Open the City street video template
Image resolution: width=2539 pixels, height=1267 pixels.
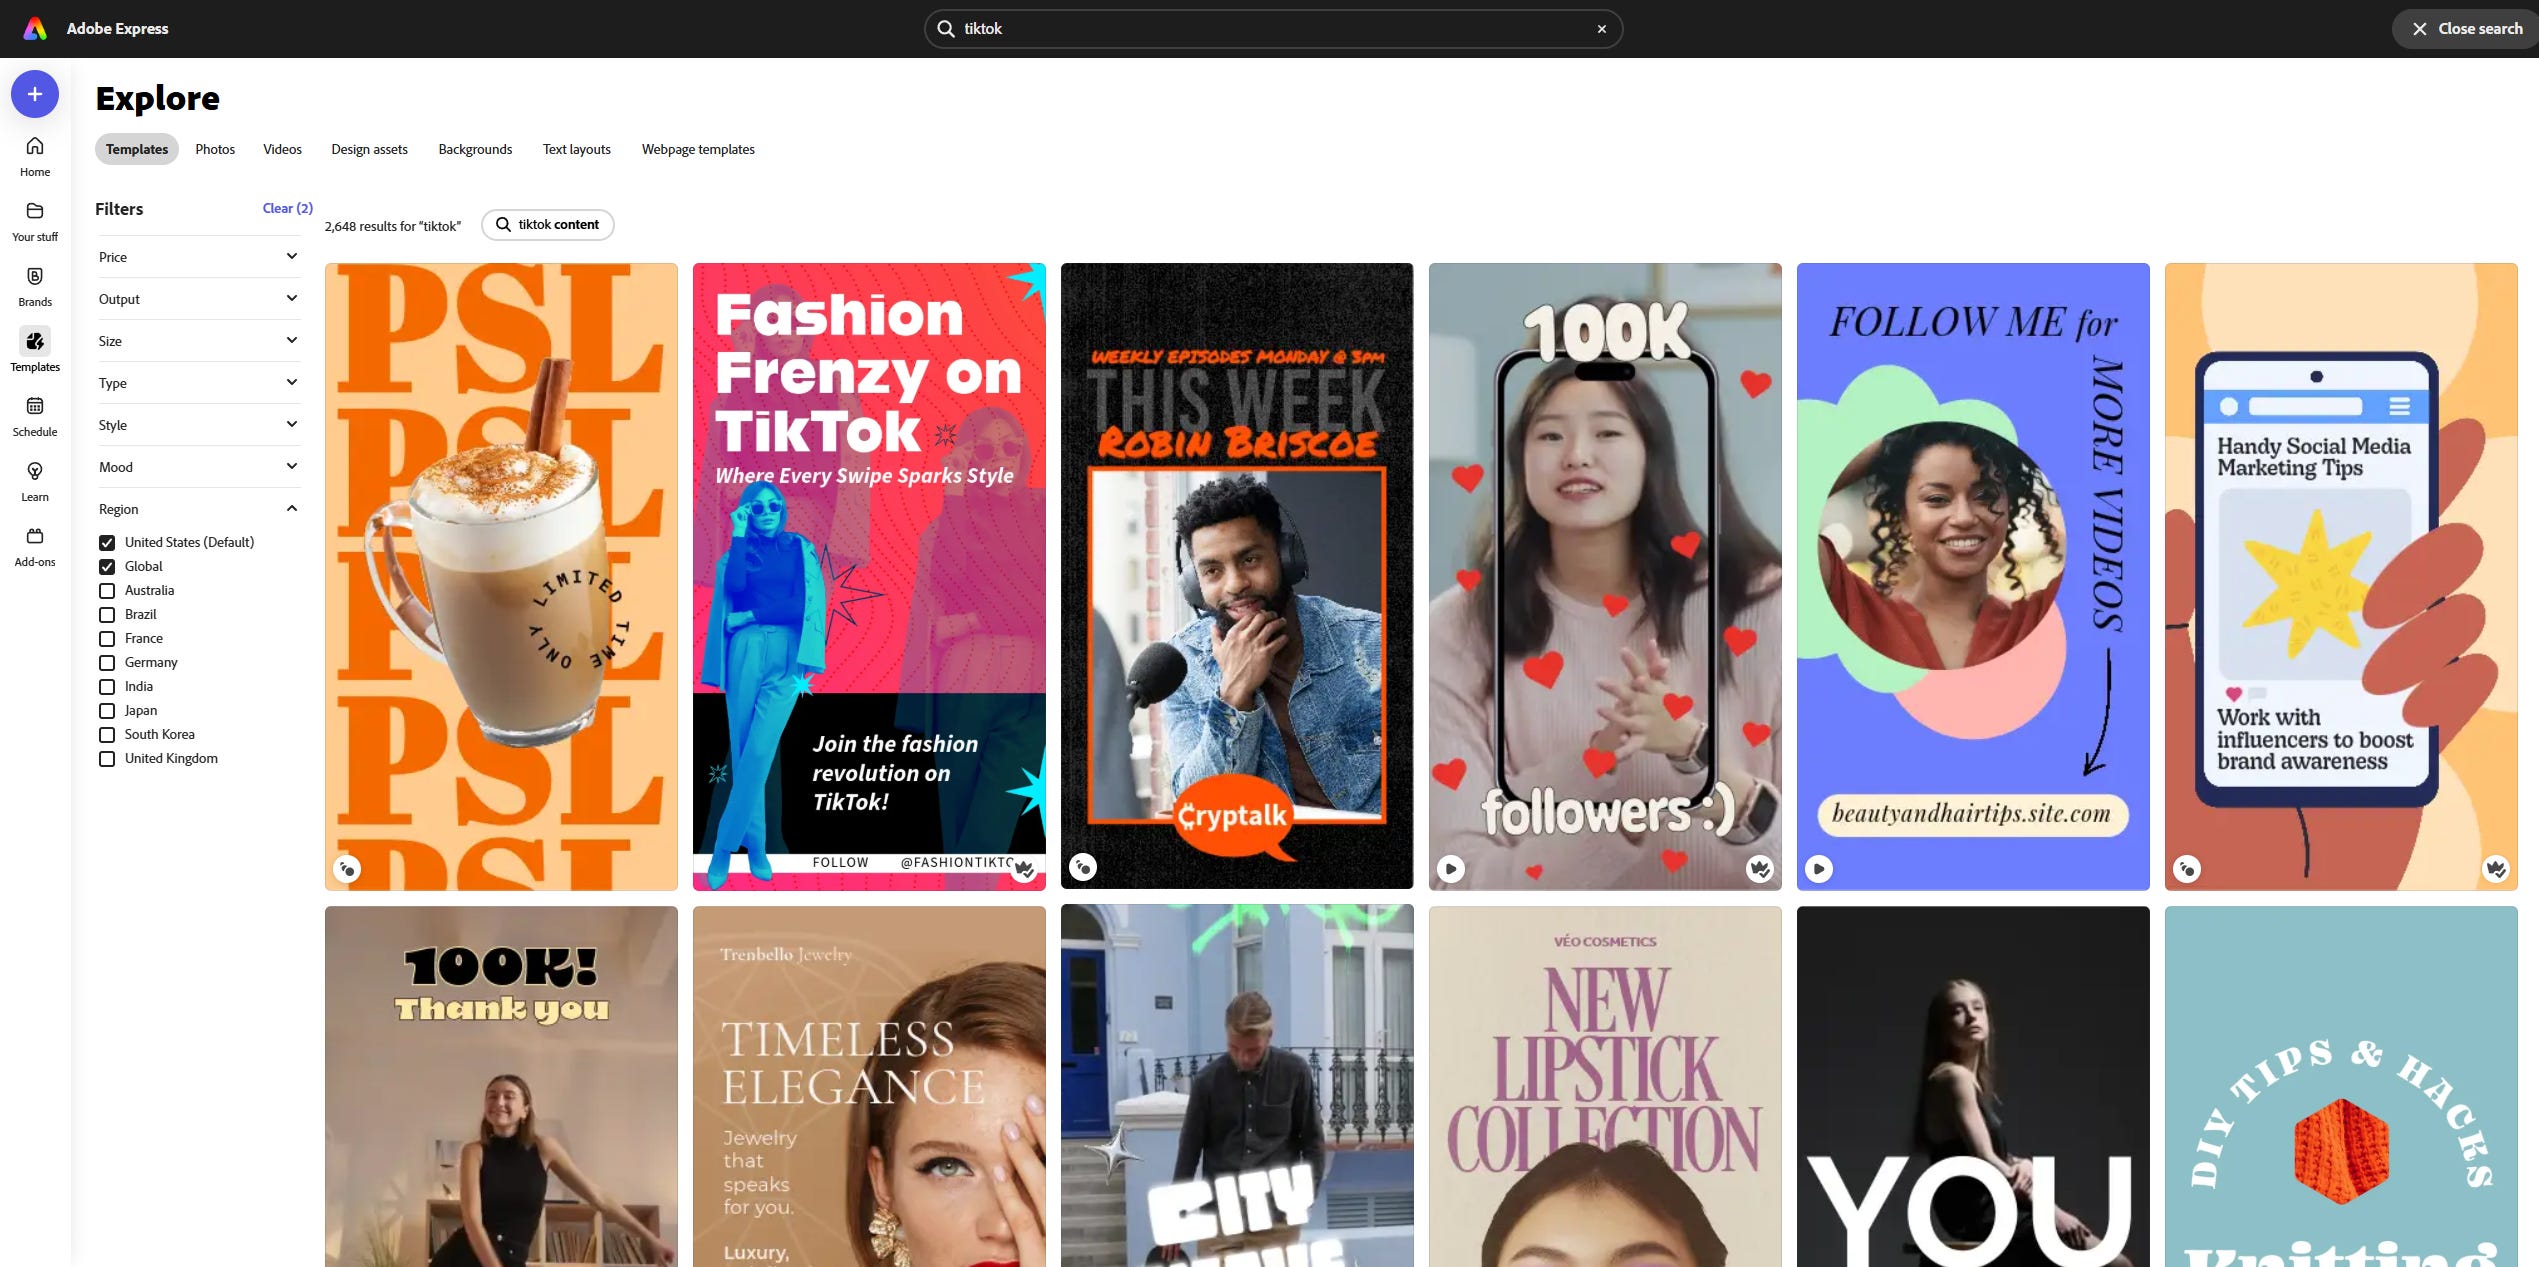click(x=1237, y=1086)
